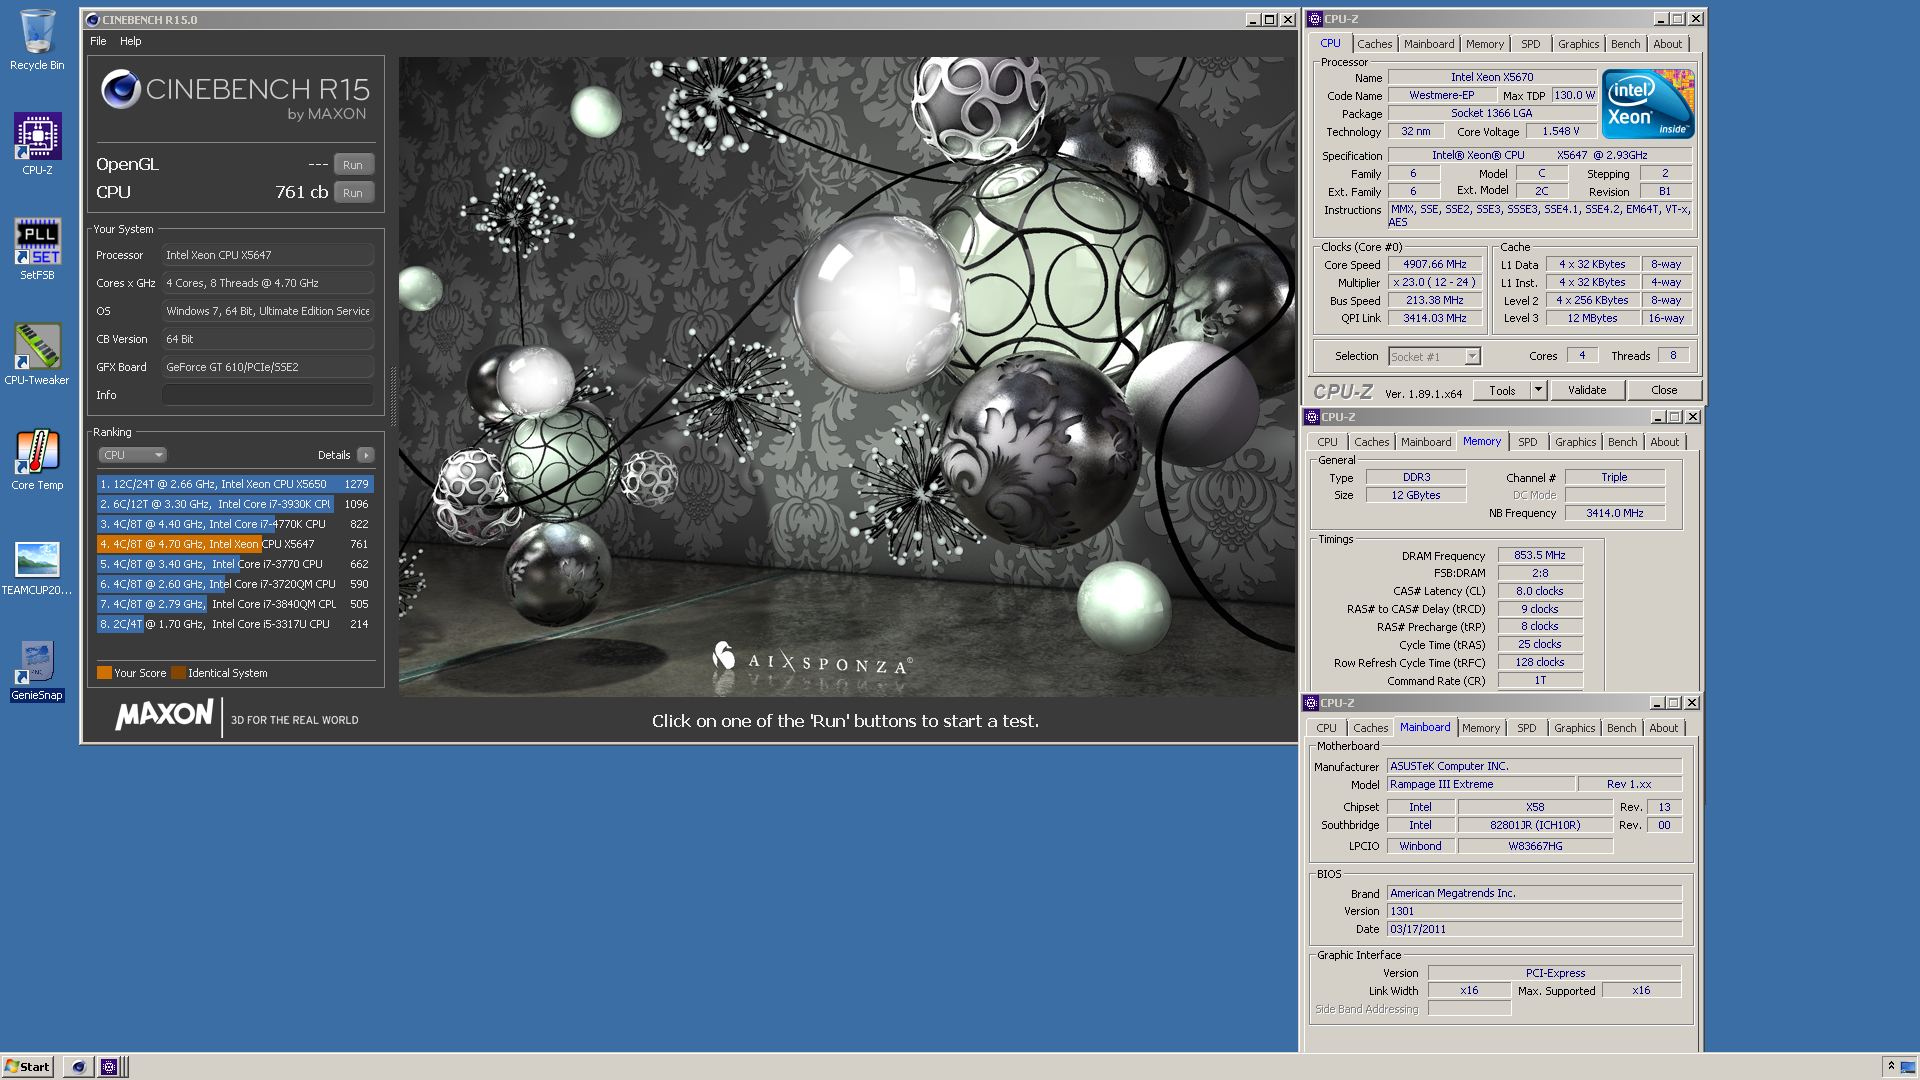Switch to Mainboard tab in top CPU-Z
Image resolution: width=1920 pixels, height=1080 pixels.
point(1429,44)
